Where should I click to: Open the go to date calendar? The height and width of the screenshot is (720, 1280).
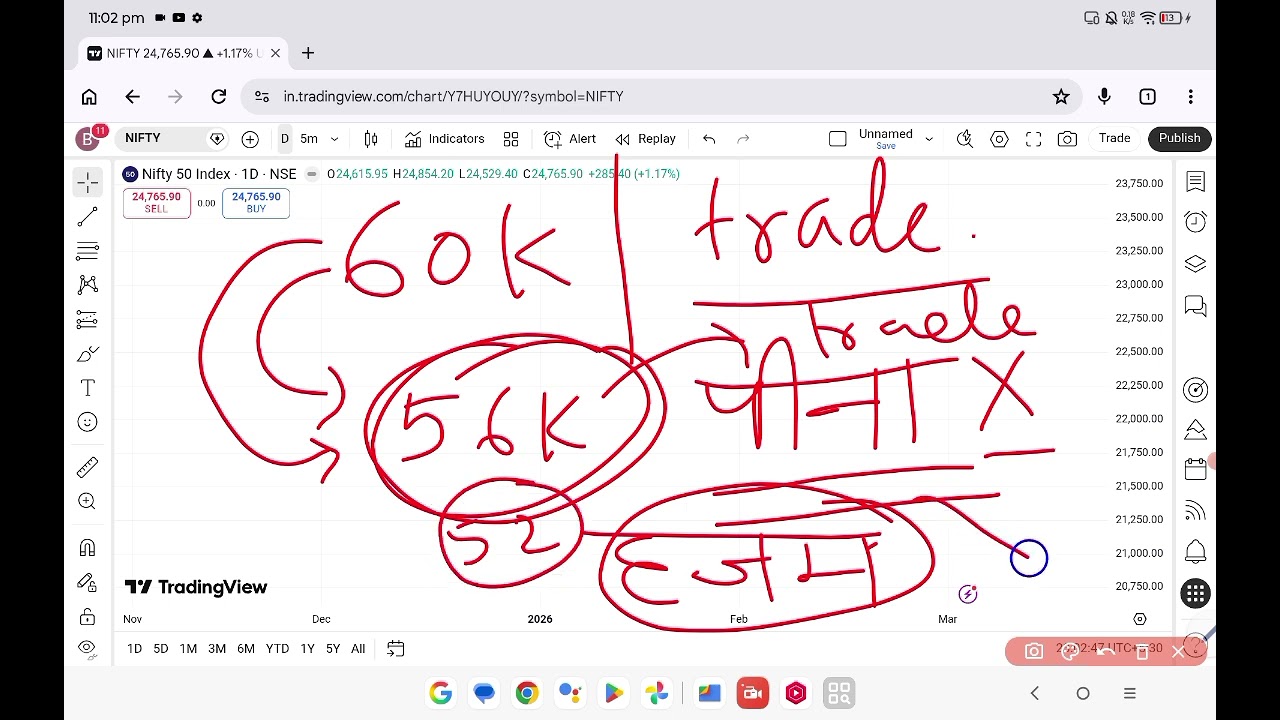(396, 649)
